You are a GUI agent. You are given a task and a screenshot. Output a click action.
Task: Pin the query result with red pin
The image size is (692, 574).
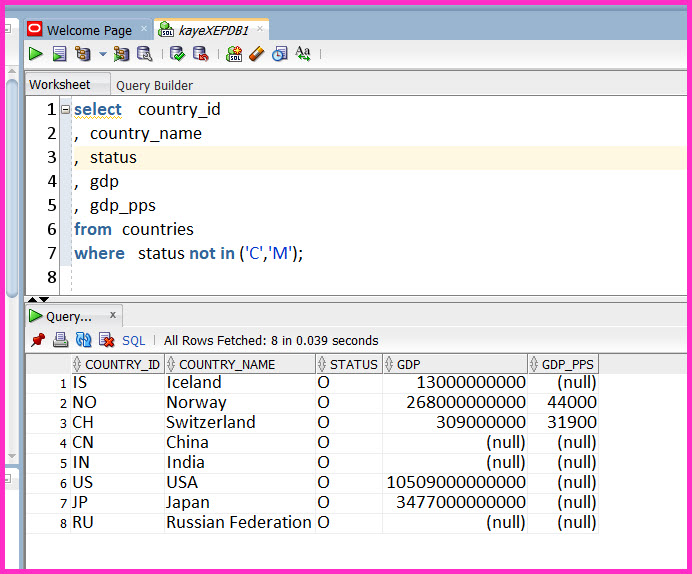(38, 340)
